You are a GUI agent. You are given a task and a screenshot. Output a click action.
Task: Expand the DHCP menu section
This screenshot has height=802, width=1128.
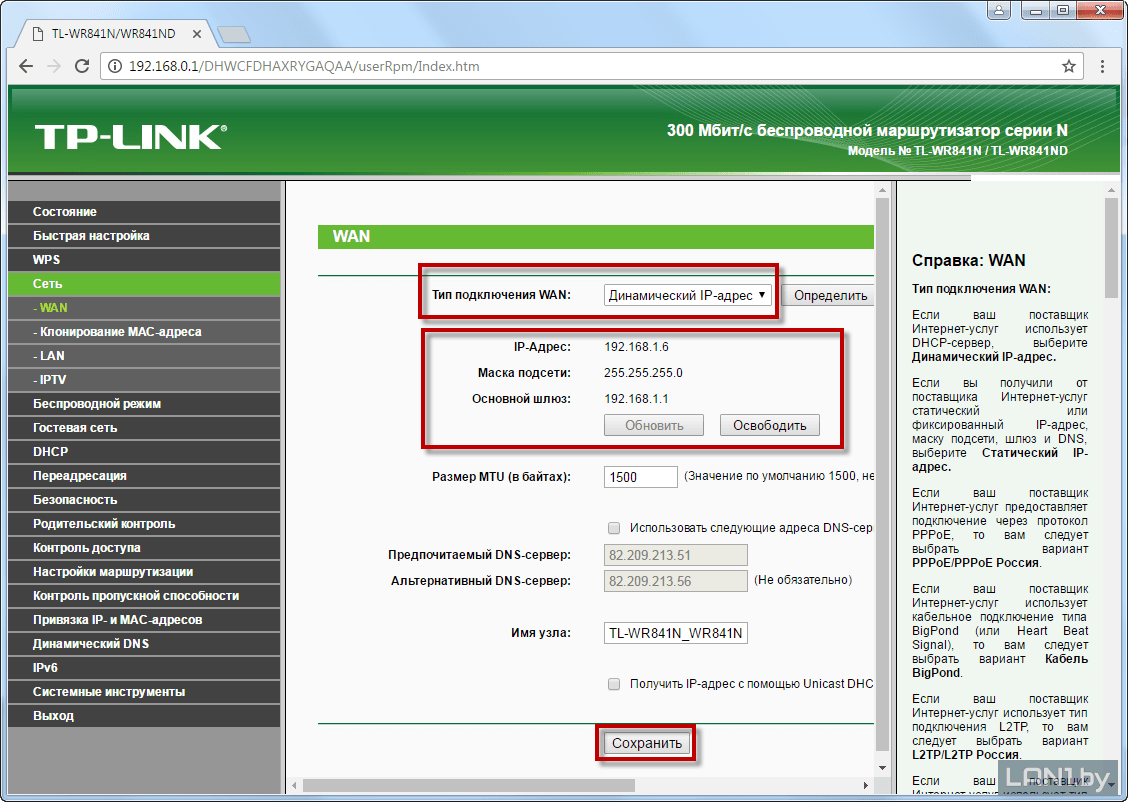[x=51, y=452]
